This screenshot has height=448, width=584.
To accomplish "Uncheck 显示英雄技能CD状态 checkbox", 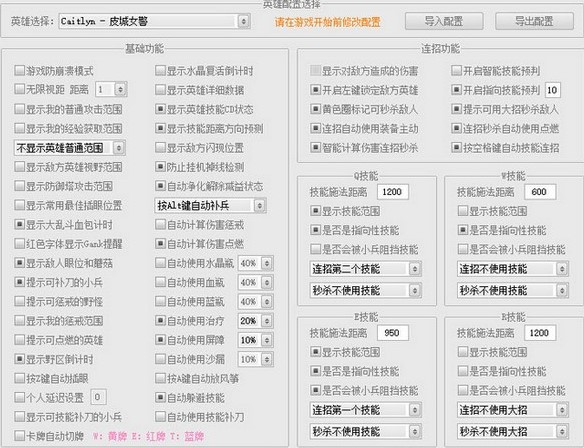I will pos(160,109).
